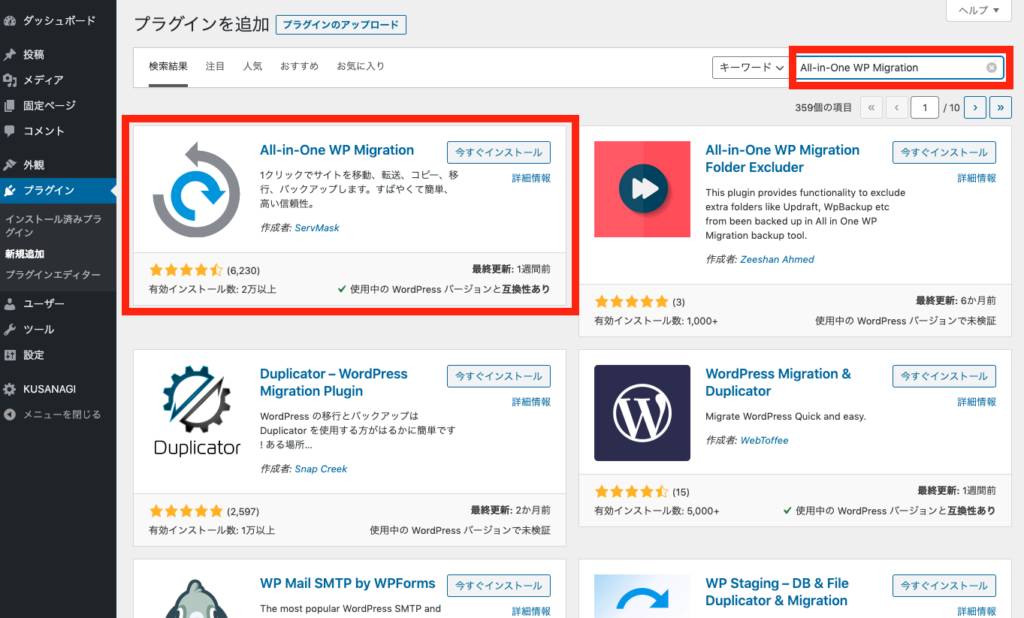Viewport: 1024px width, 618px height.
Task: Switch to the 人気 tab
Action: pyautogui.click(x=253, y=66)
